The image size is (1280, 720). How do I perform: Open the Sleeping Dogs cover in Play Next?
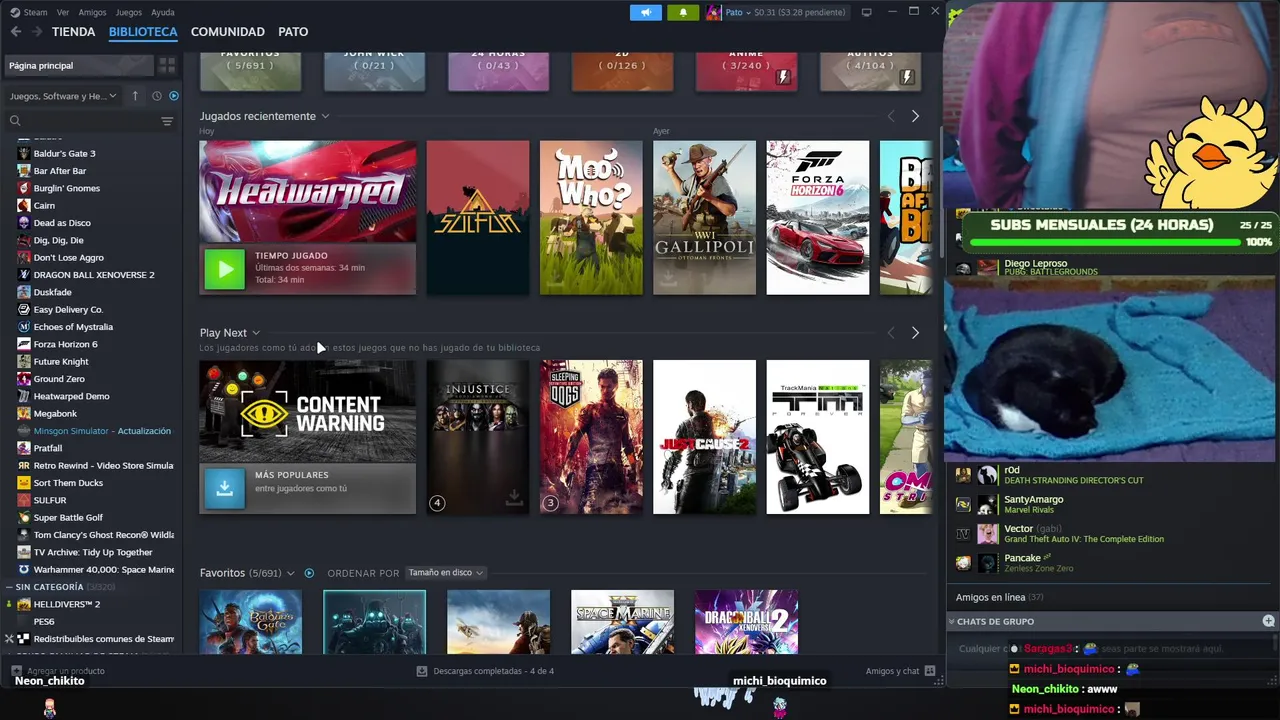pyautogui.click(x=591, y=437)
